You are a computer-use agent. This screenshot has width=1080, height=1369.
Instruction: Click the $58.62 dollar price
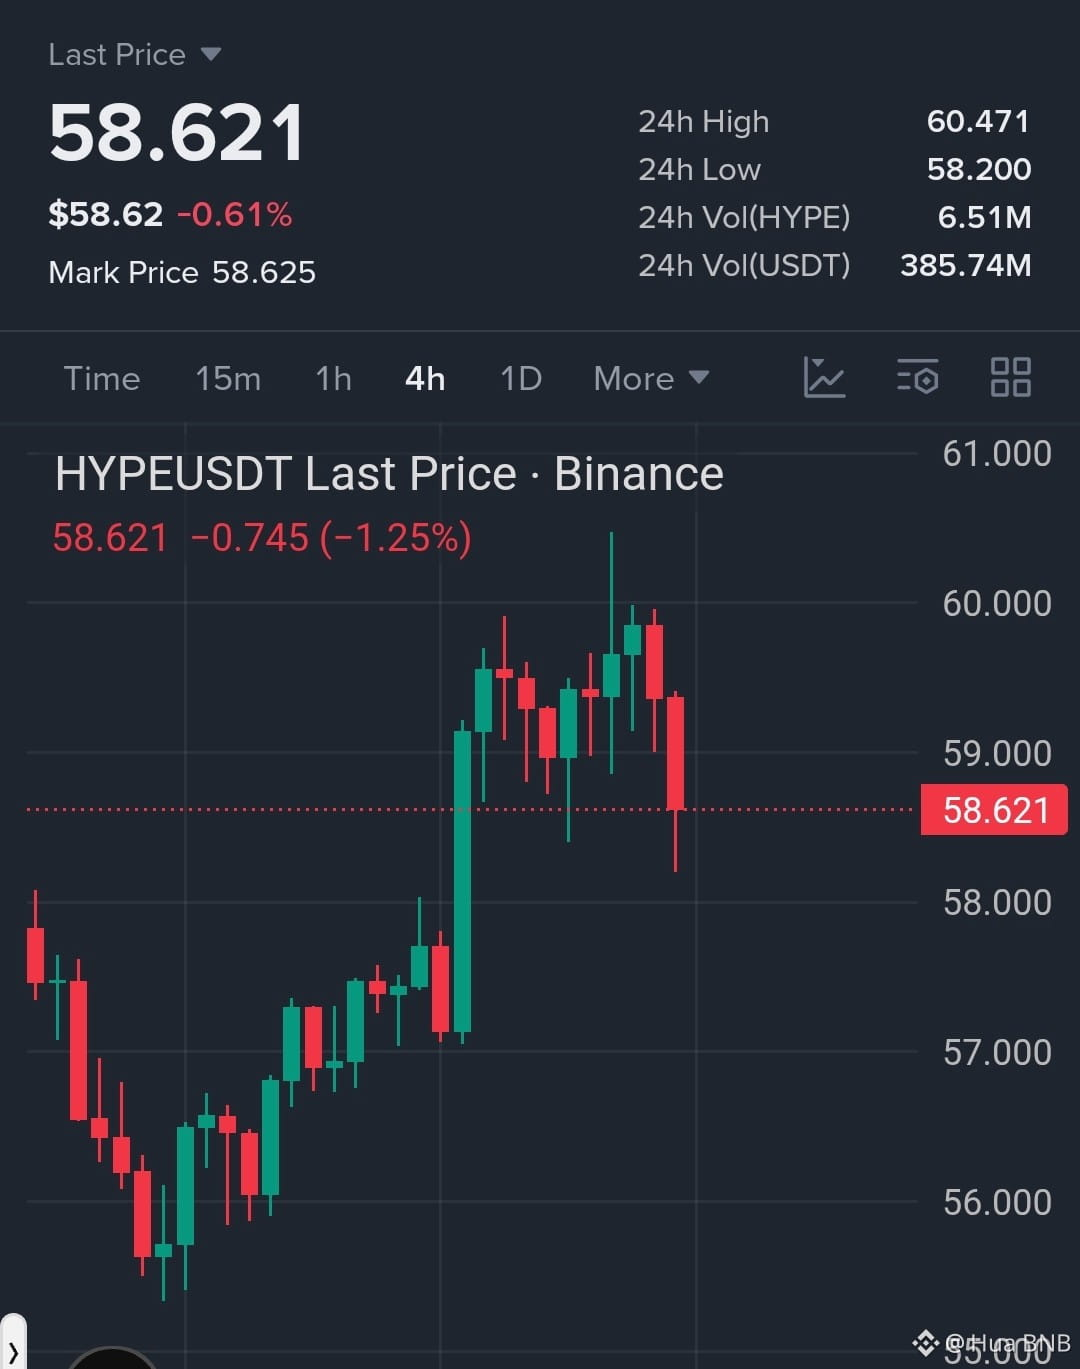105,214
